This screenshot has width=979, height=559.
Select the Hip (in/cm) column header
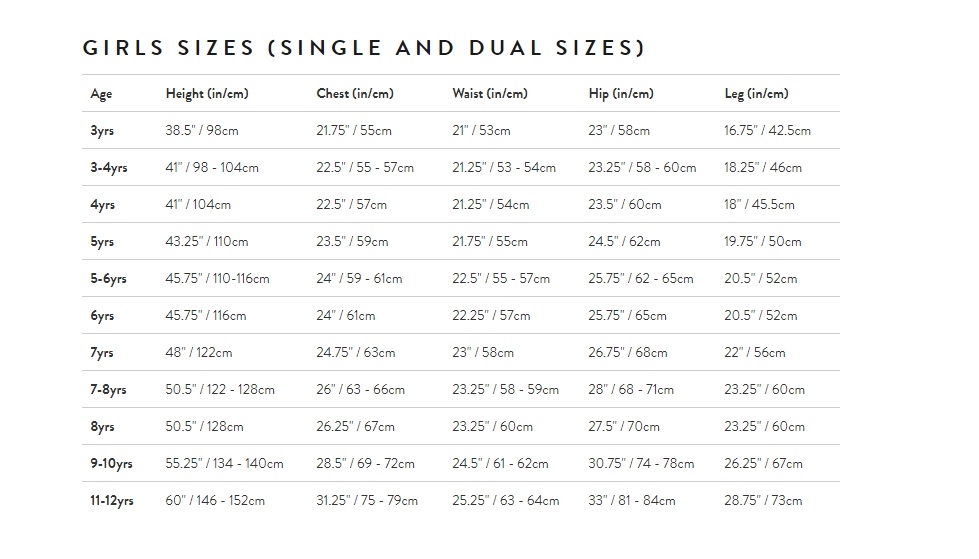(621, 94)
